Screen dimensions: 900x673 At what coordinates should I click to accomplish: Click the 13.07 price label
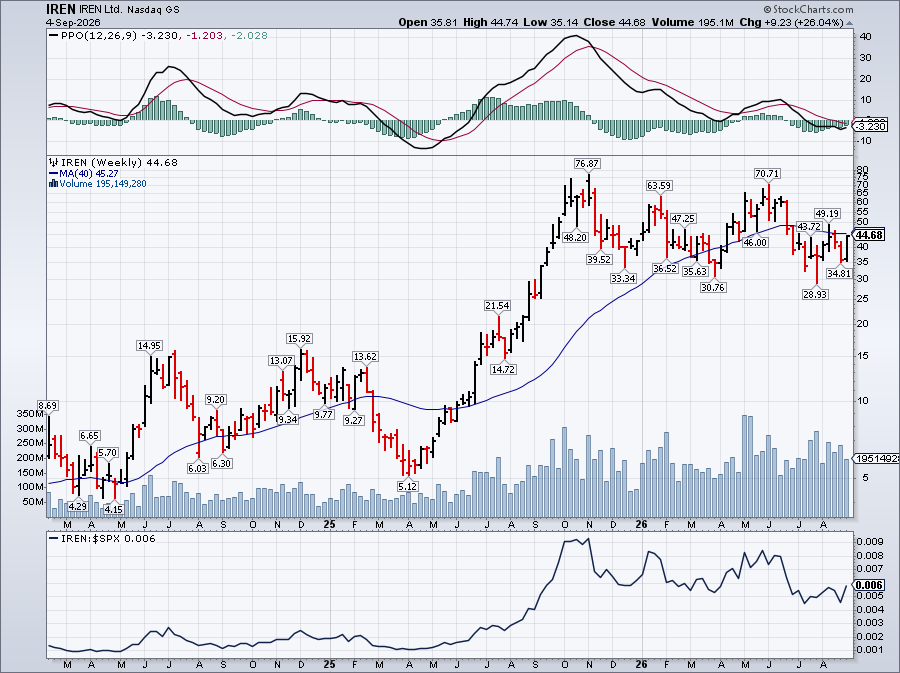281,360
